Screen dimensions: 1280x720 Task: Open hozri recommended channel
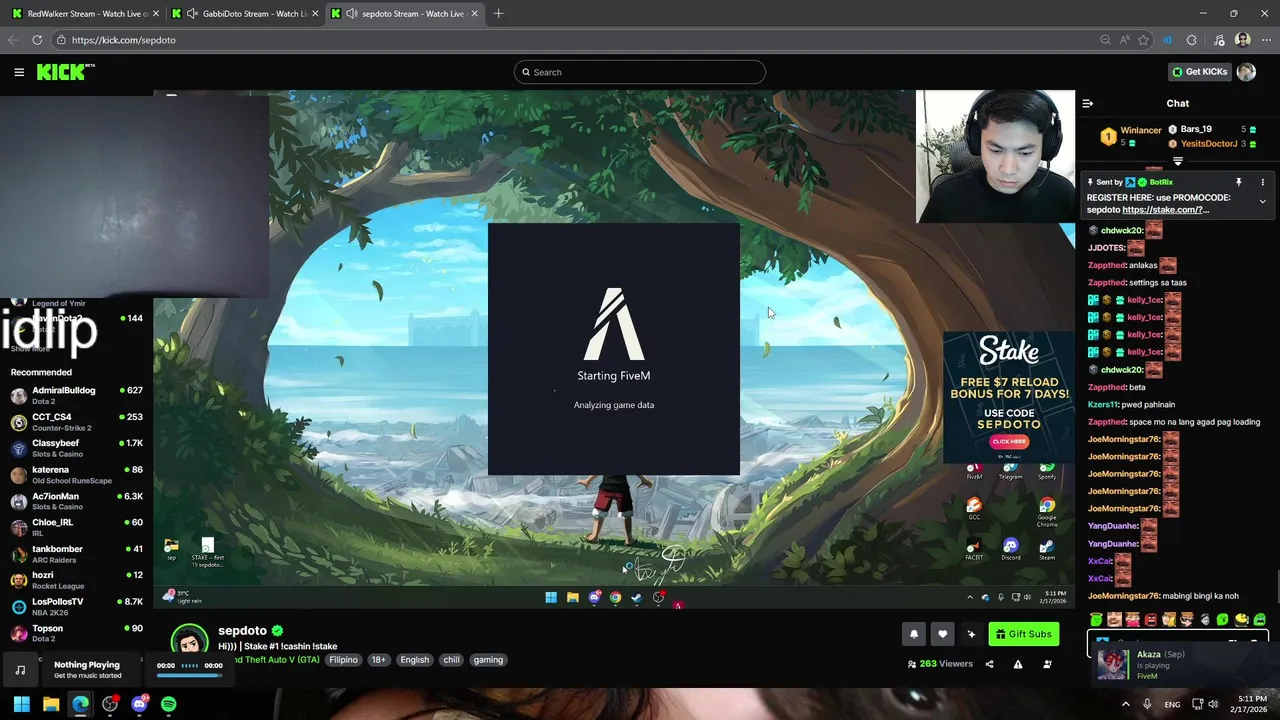[76, 580]
